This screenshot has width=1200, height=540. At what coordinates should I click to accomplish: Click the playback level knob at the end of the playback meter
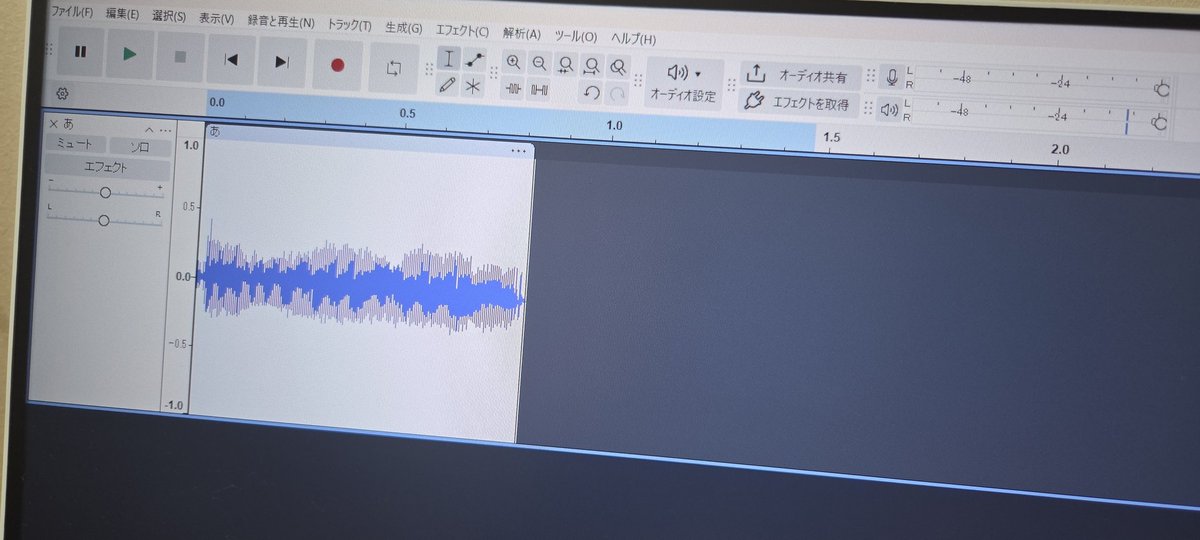1160,123
